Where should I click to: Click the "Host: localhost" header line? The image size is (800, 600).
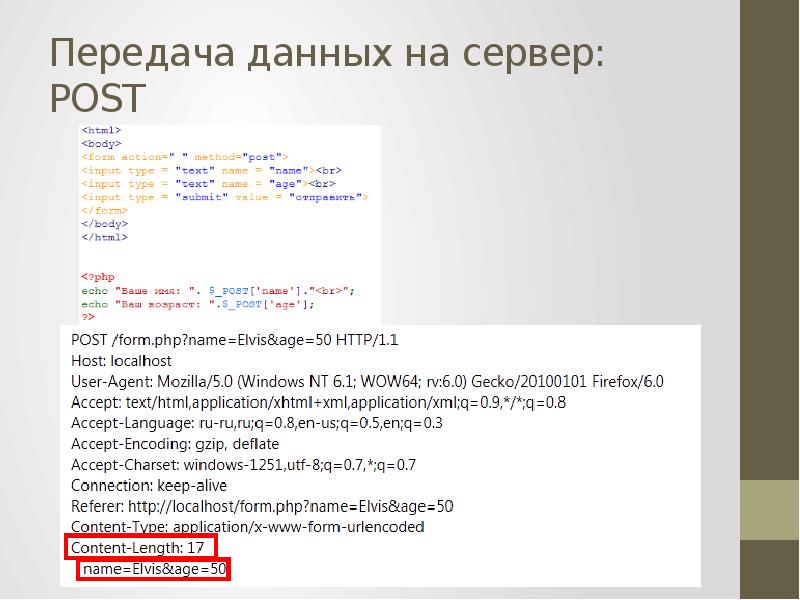tap(121, 360)
